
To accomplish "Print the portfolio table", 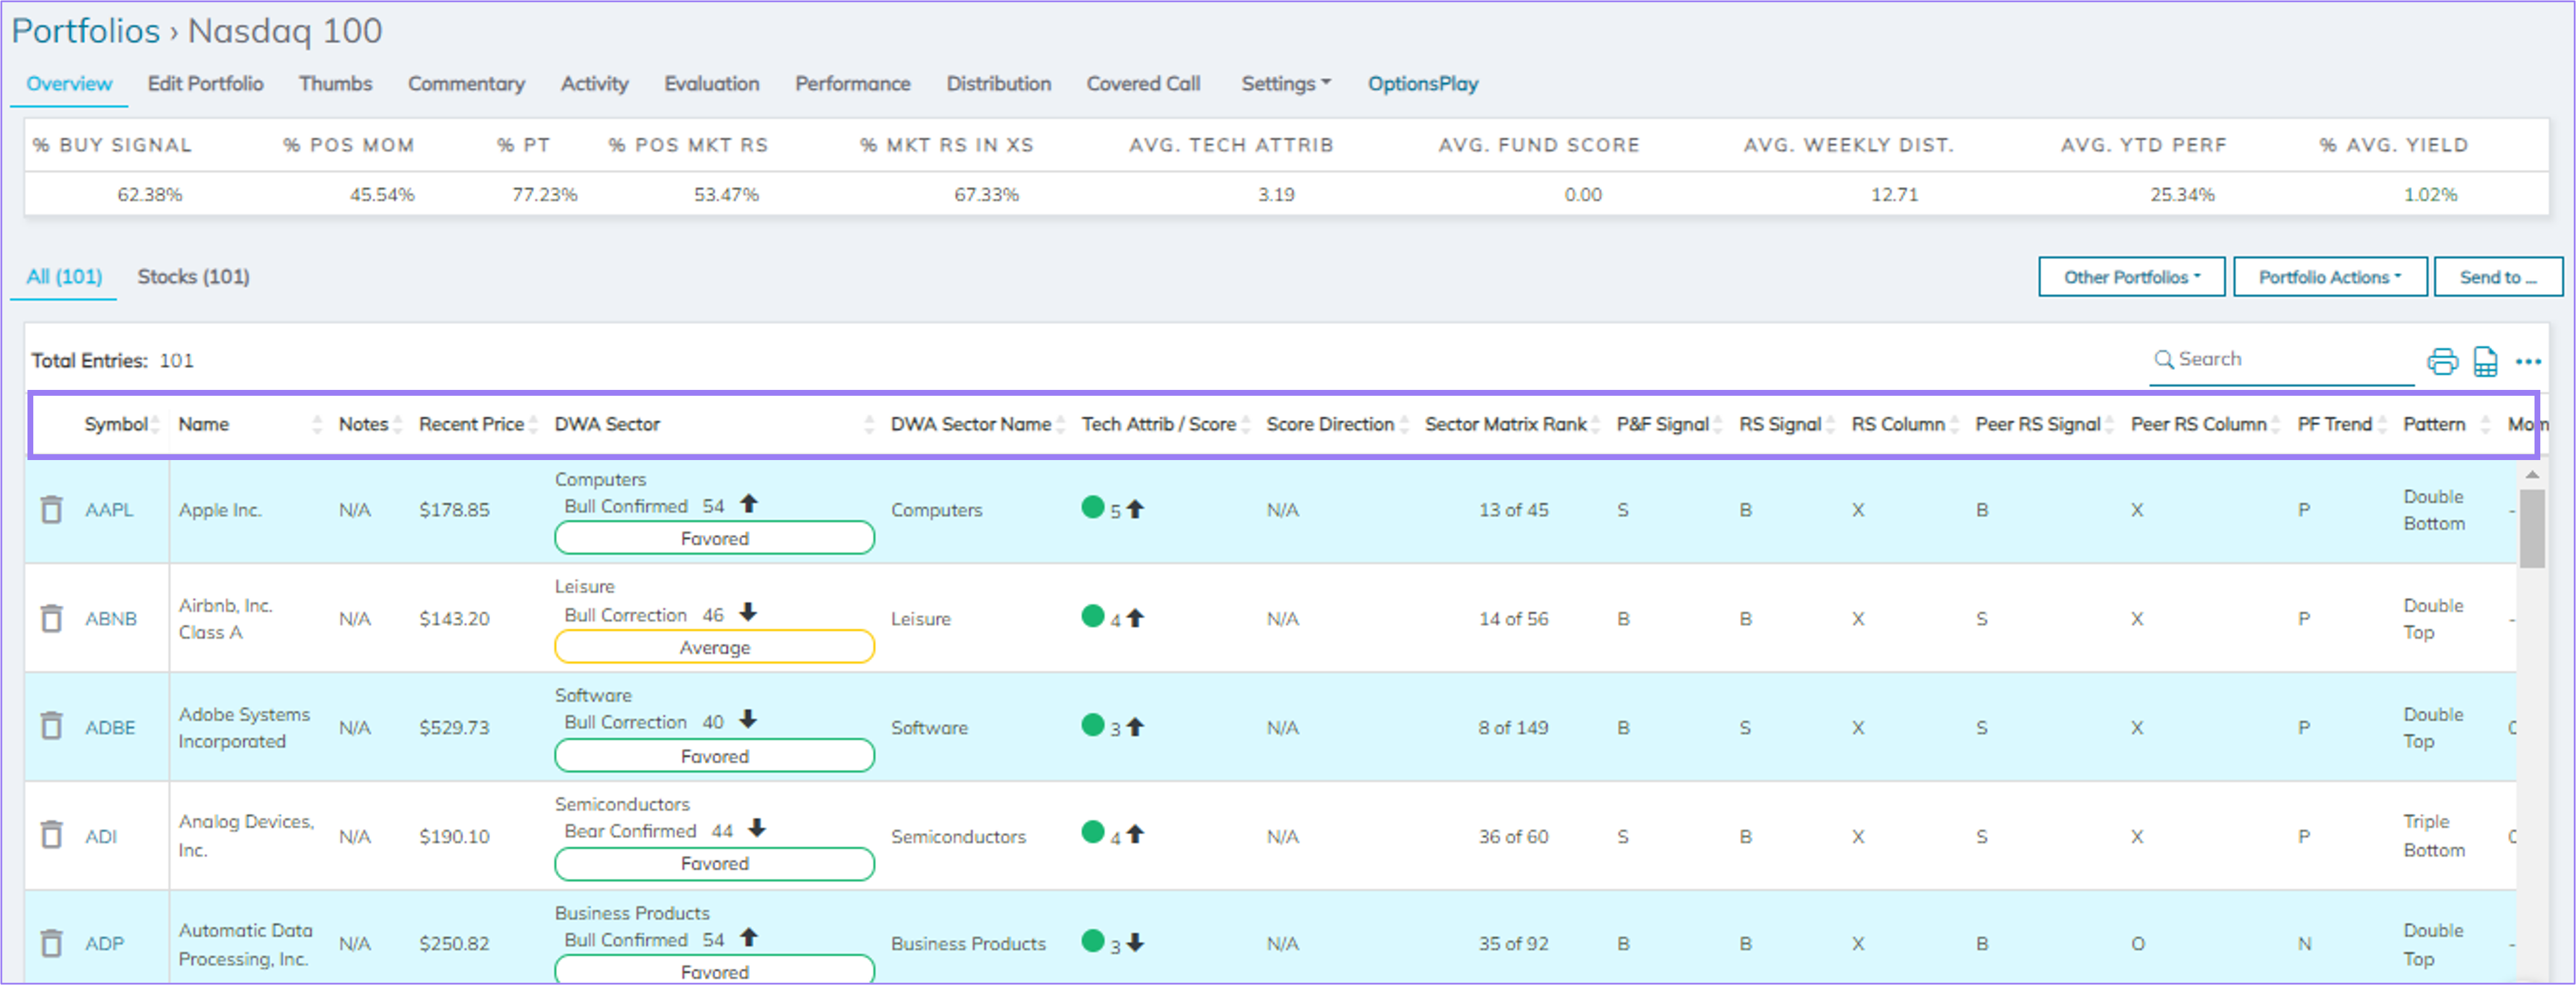I will [x=2442, y=361].
